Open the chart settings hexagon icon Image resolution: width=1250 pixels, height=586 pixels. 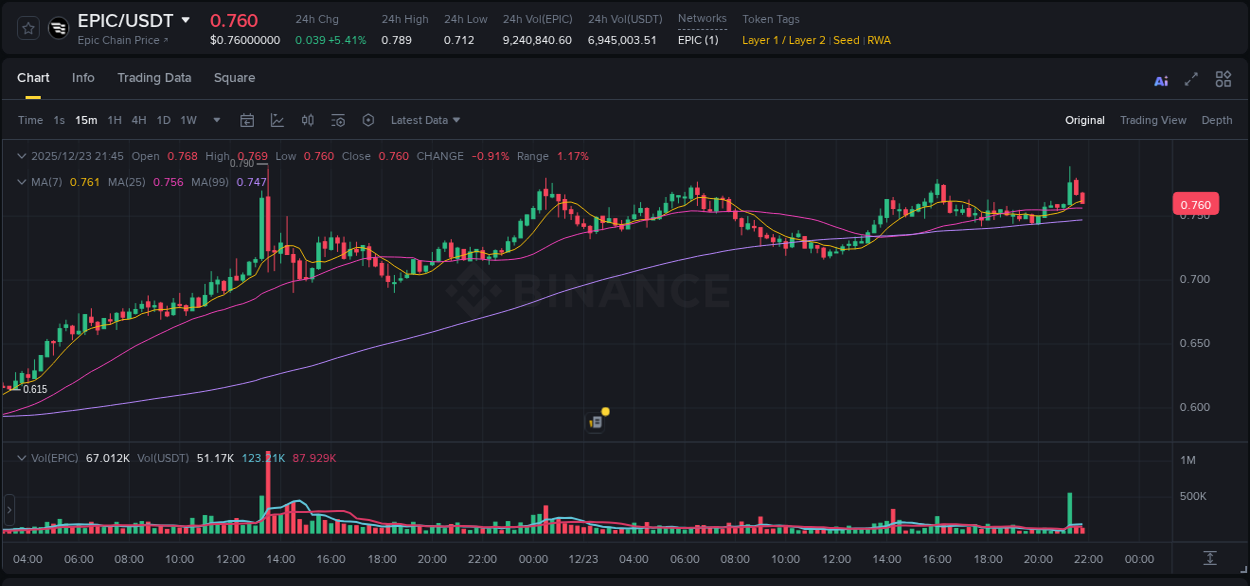tap(368, 120)
